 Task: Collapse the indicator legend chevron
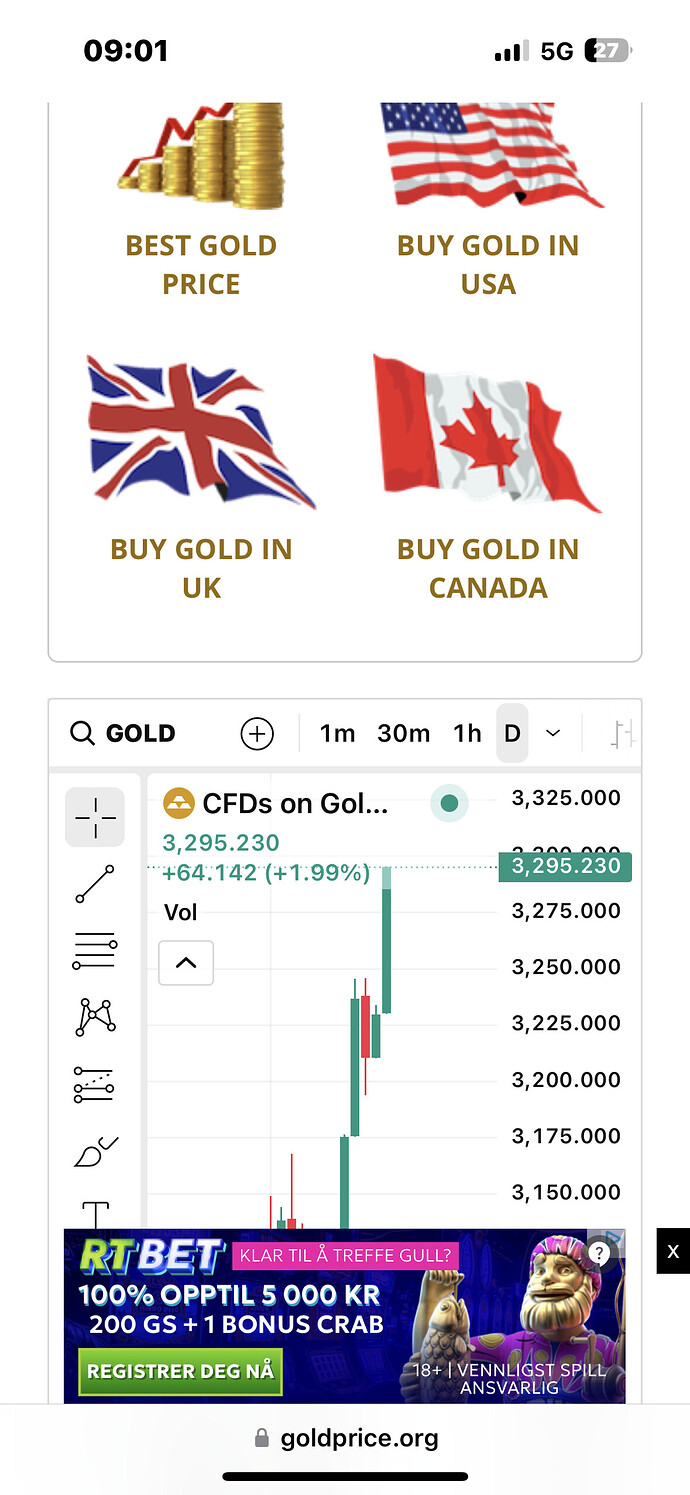186,963
